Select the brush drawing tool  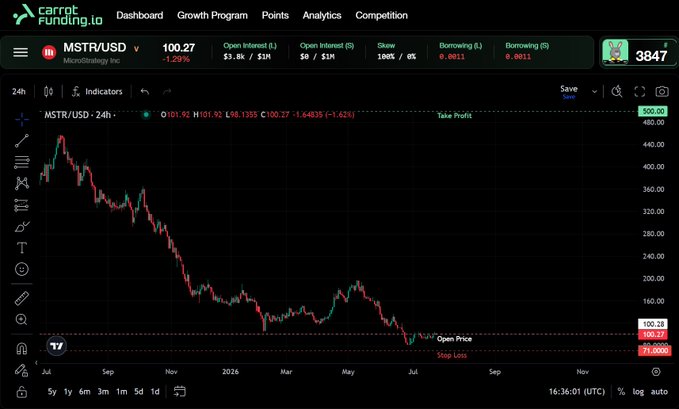22,227
